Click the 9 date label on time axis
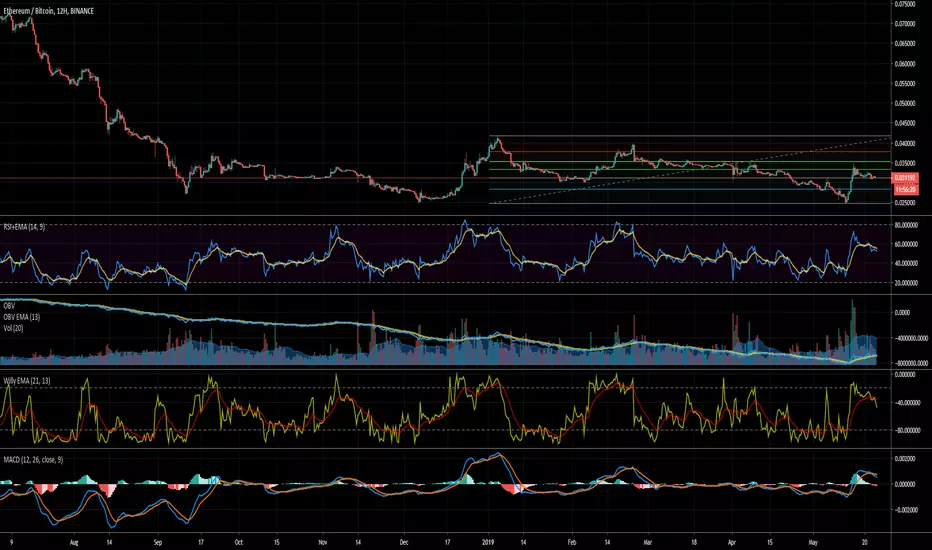The width and height of the screenshot is (932, 550). coord(11,542)
